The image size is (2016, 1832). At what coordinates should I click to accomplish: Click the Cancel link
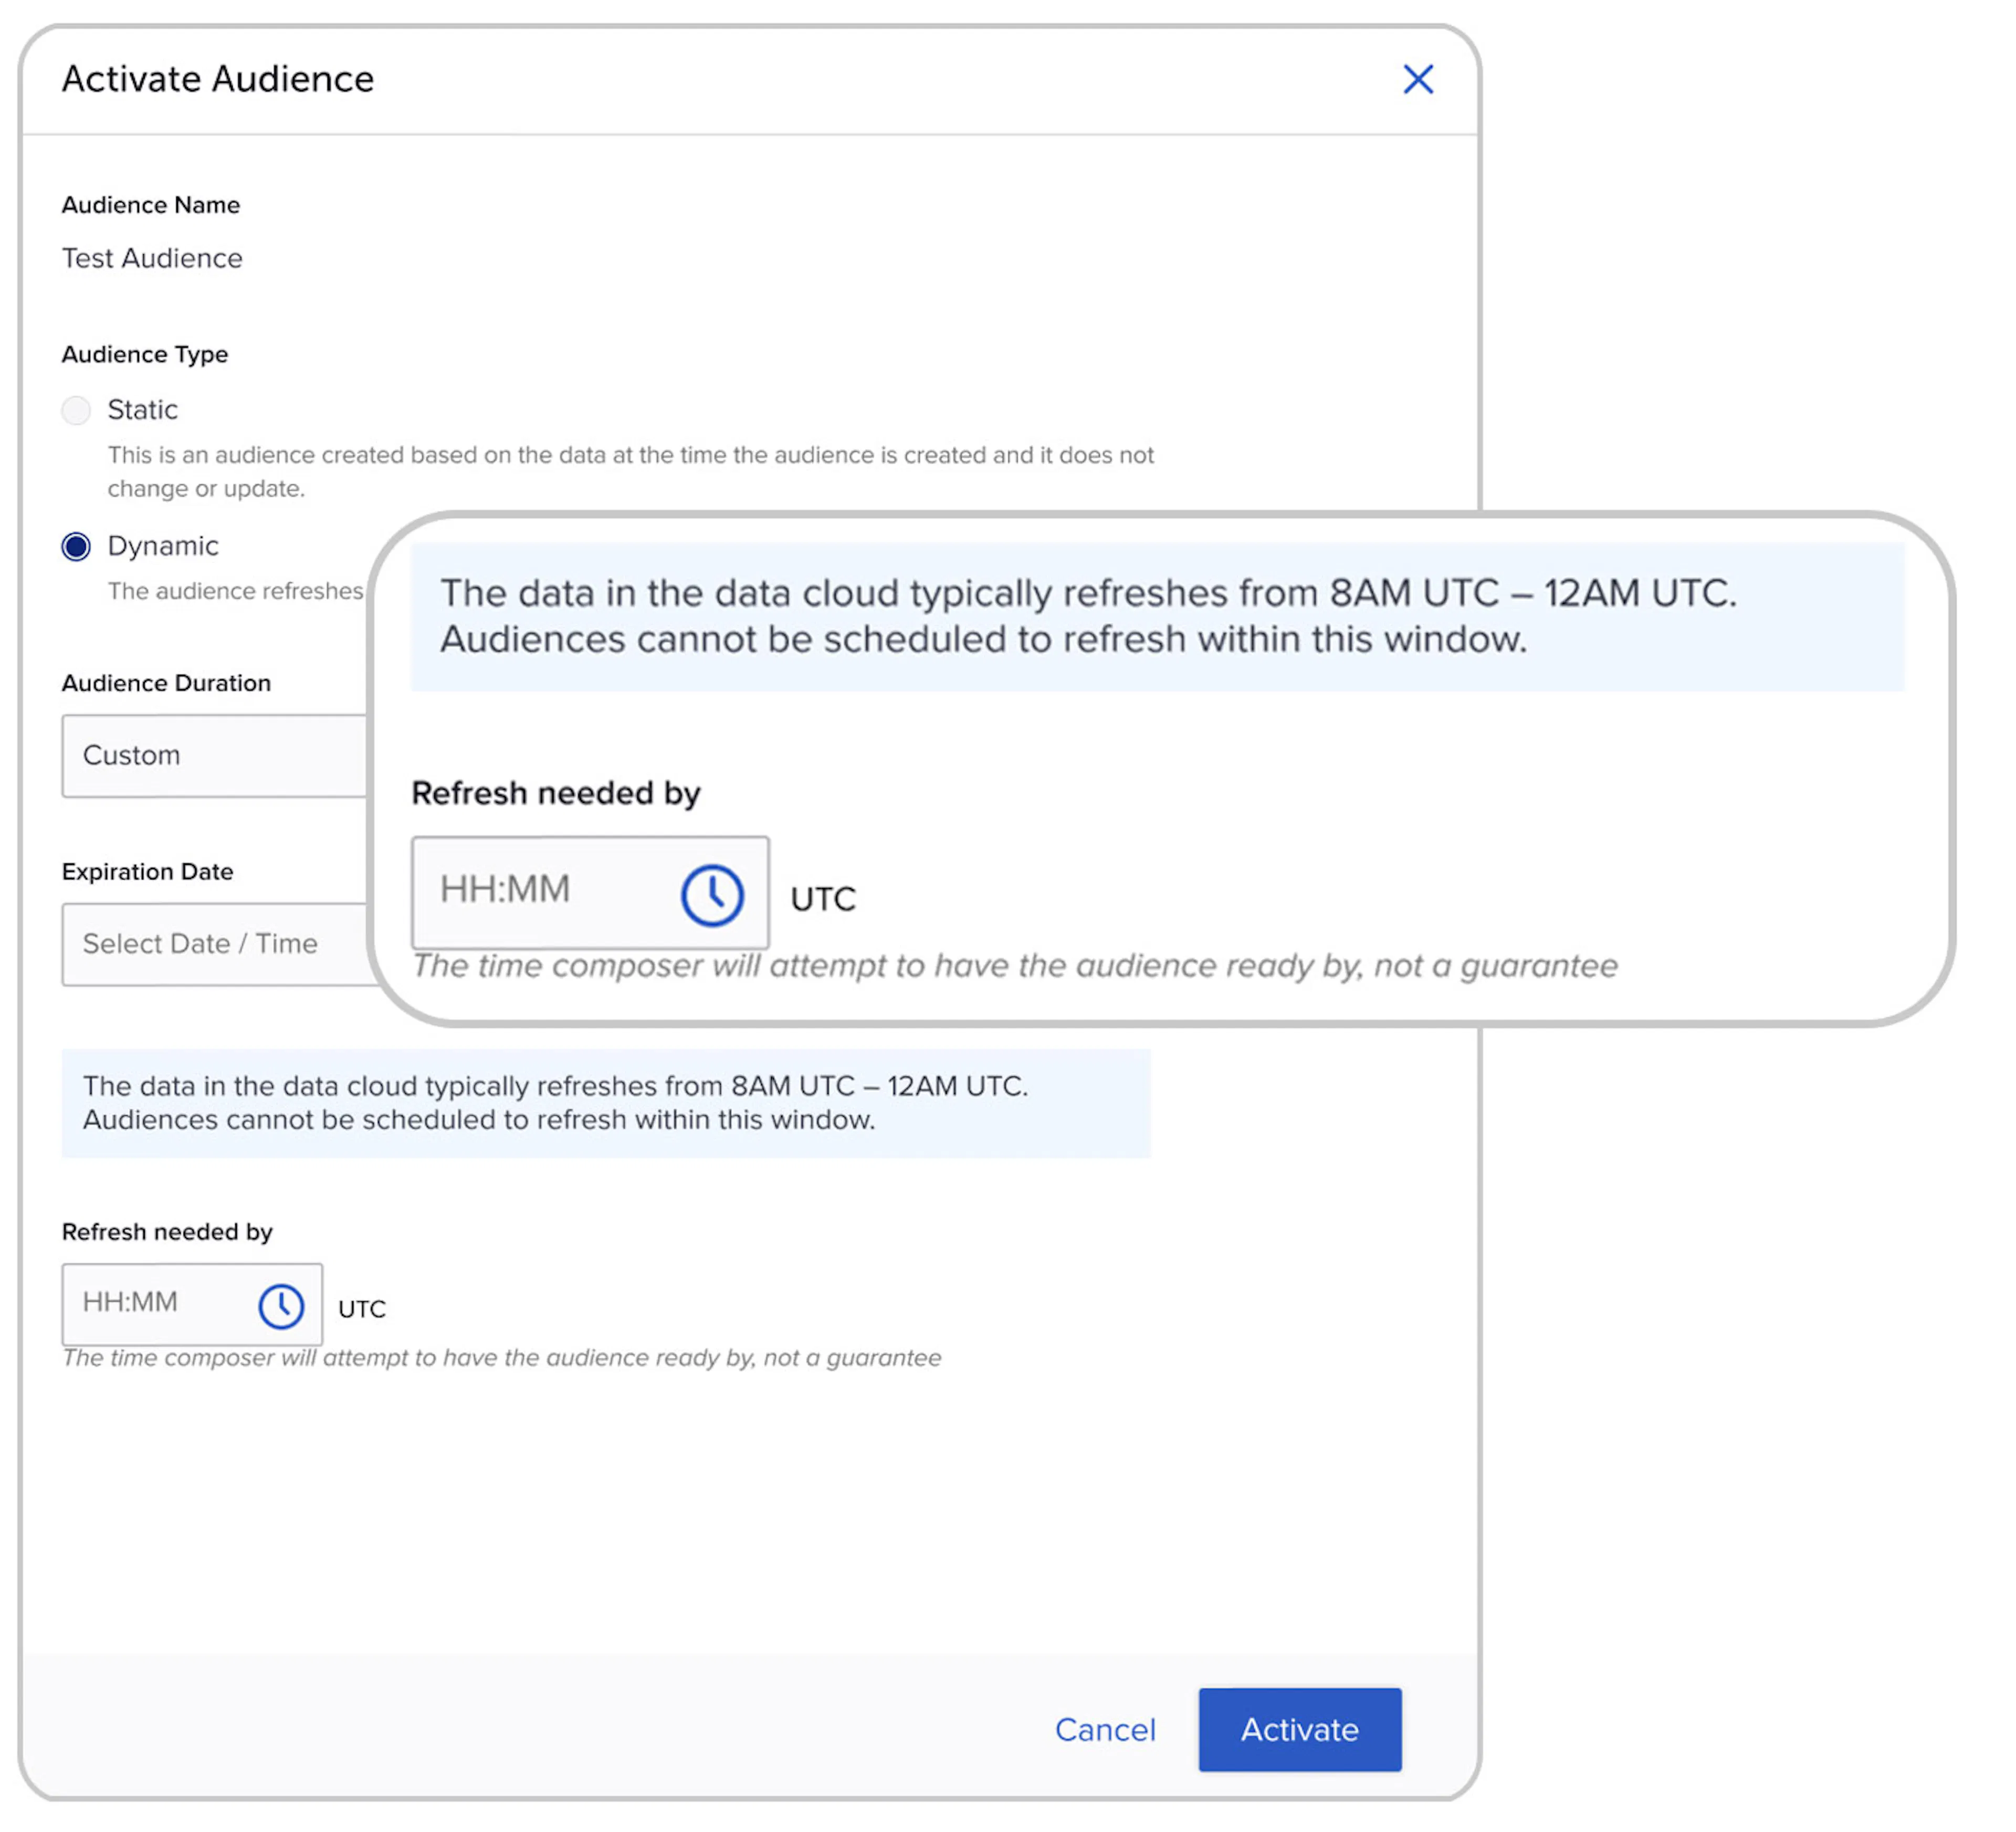[x=1105, y=1730]
